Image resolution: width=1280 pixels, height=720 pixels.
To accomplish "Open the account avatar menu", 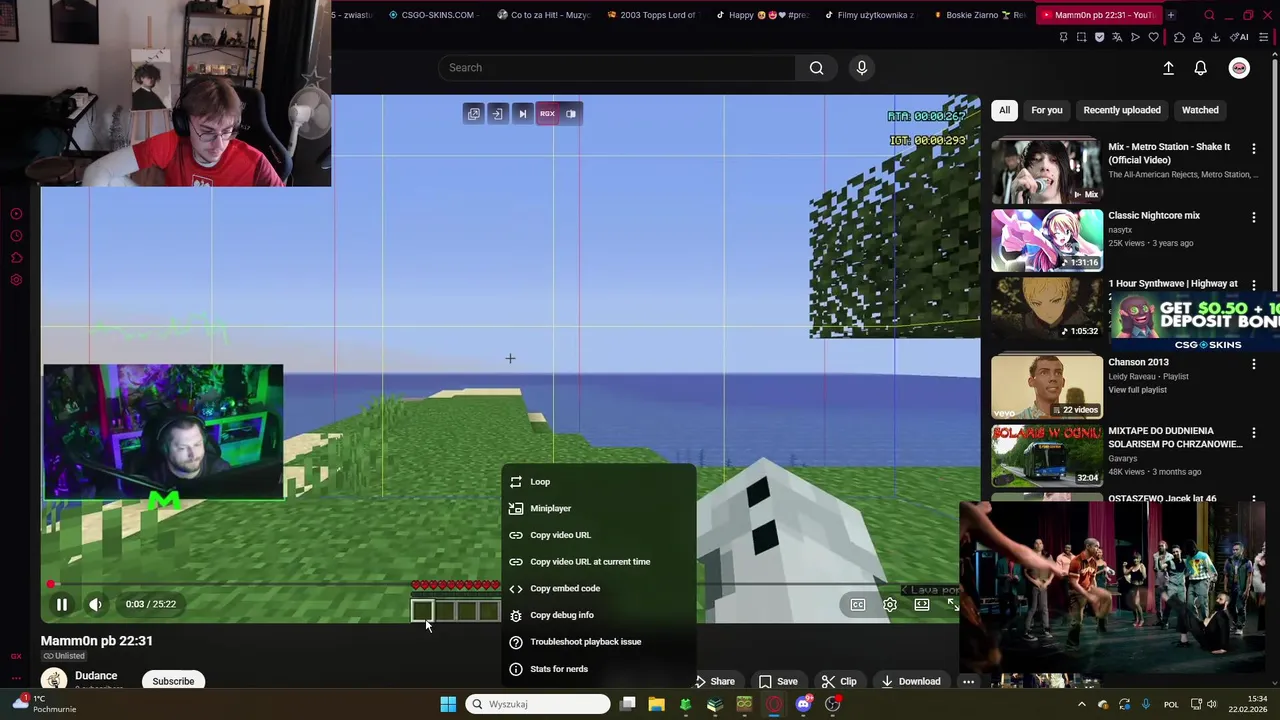I will coord(1239,68).
